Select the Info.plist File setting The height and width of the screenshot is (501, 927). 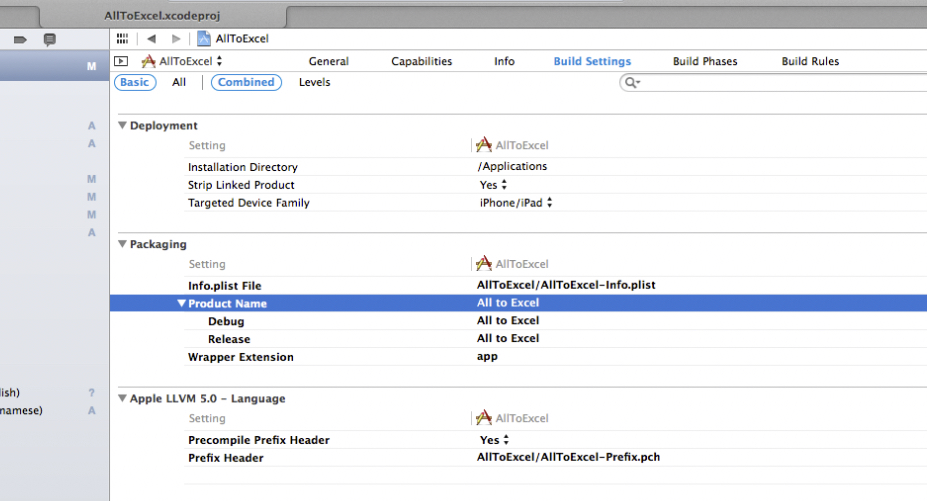tap(225, 286)
